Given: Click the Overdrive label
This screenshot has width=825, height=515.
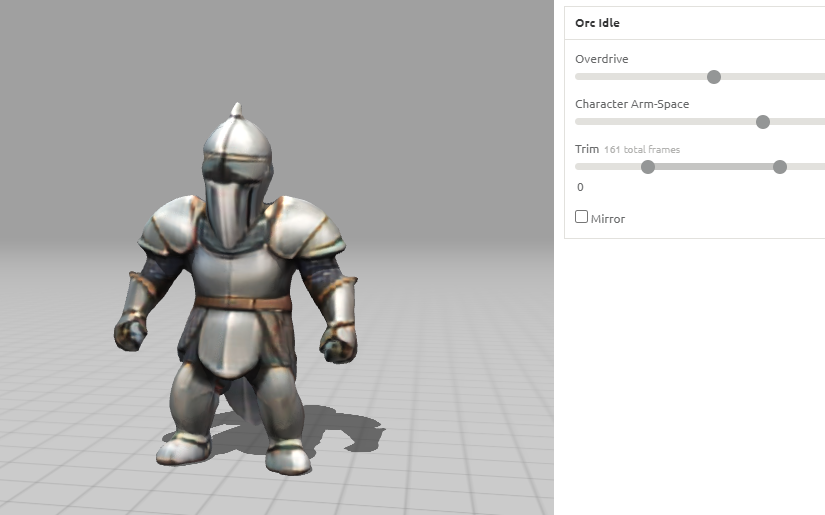Looking at the screenshot, I should pos(601,59).
